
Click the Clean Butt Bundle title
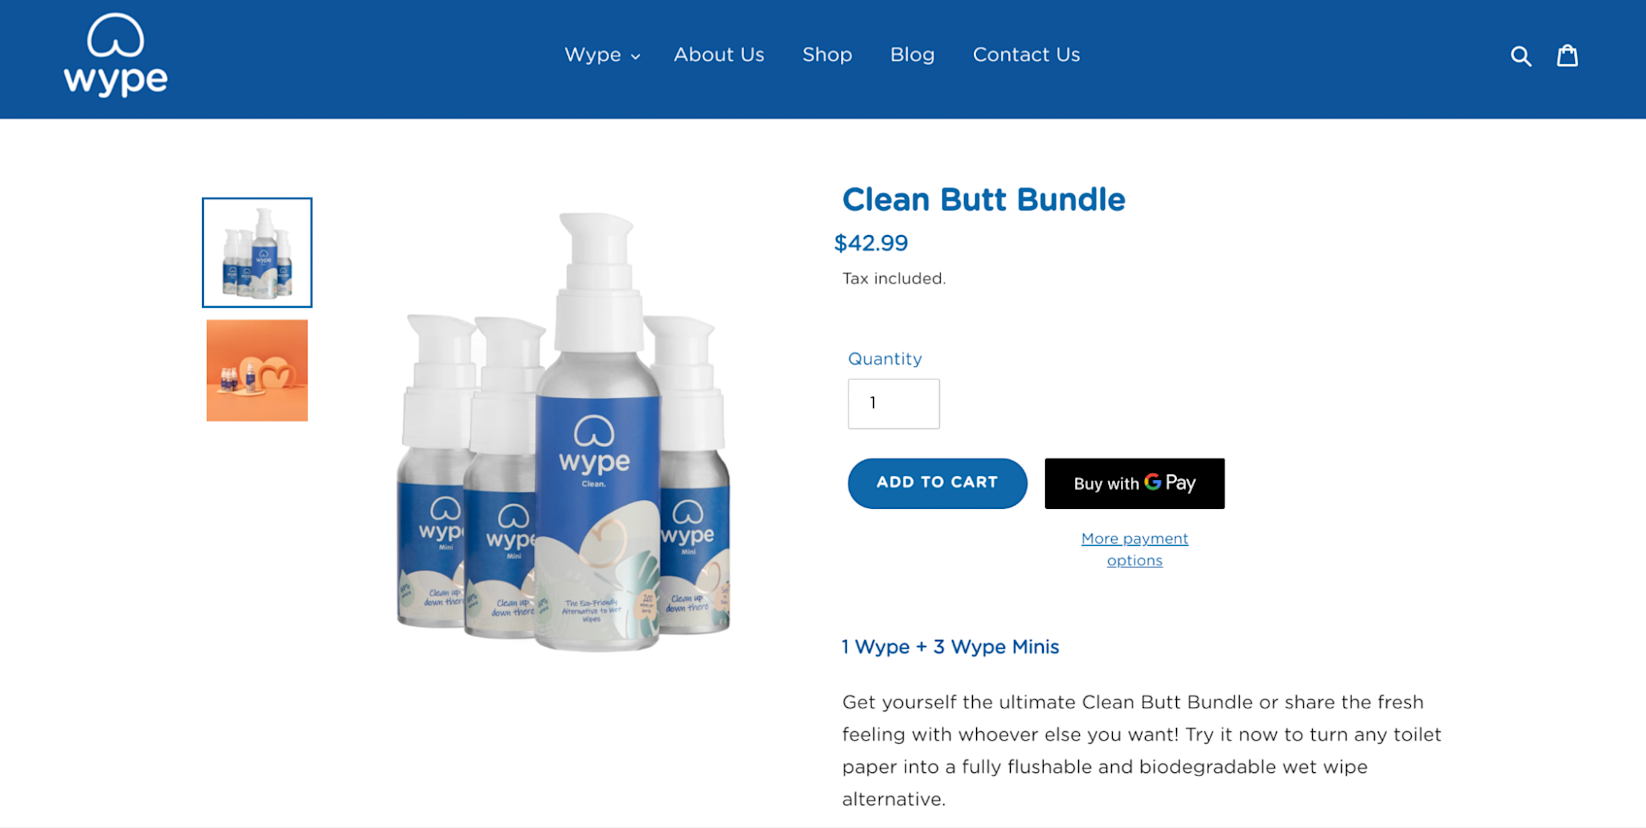coord(983,199)
